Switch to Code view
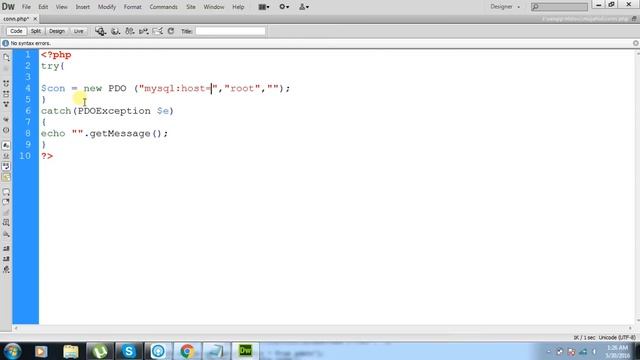Viewport: 640px width, 360px height. 16,31
